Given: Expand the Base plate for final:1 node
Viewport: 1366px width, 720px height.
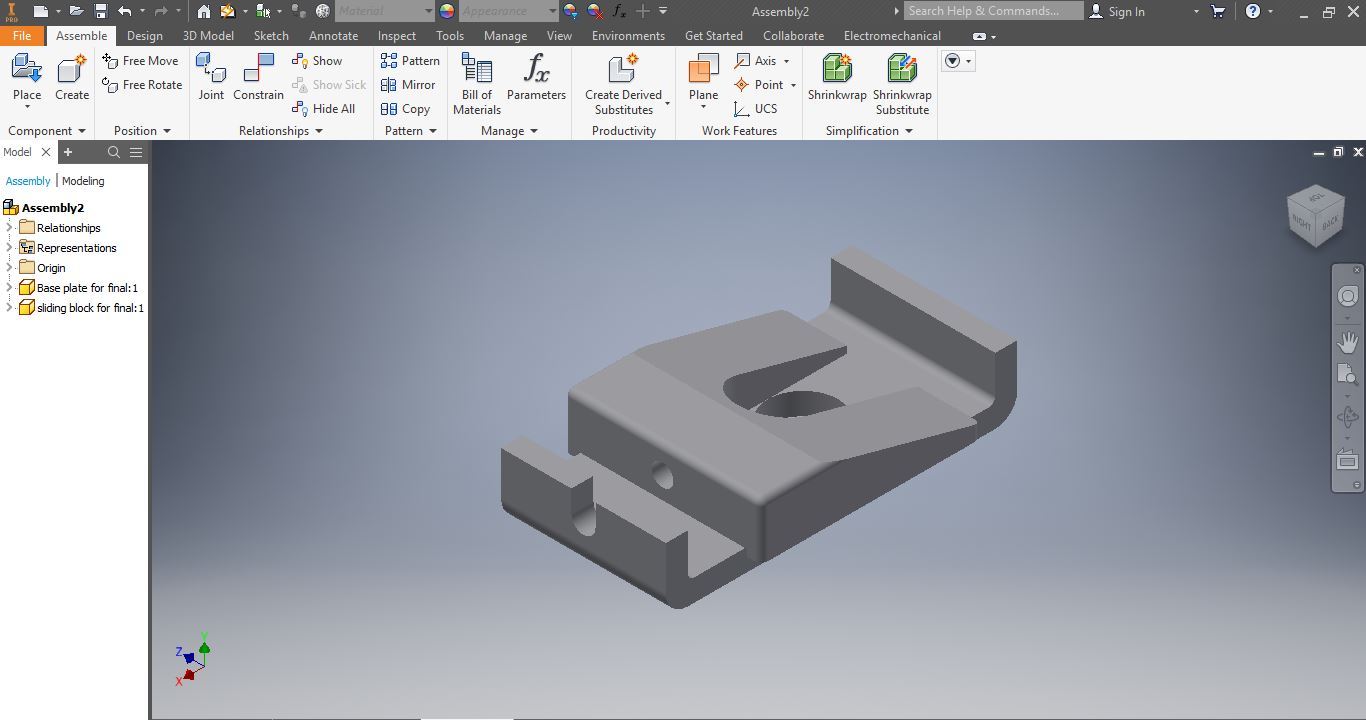Looking at the screenshot, I should click(x=9, y=288).
